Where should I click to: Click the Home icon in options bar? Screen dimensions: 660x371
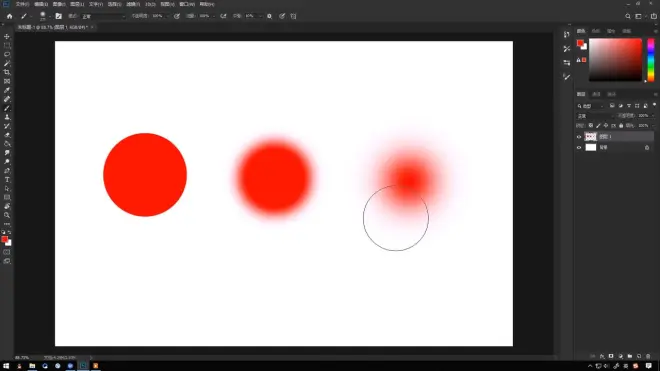(x=10, y=16)
